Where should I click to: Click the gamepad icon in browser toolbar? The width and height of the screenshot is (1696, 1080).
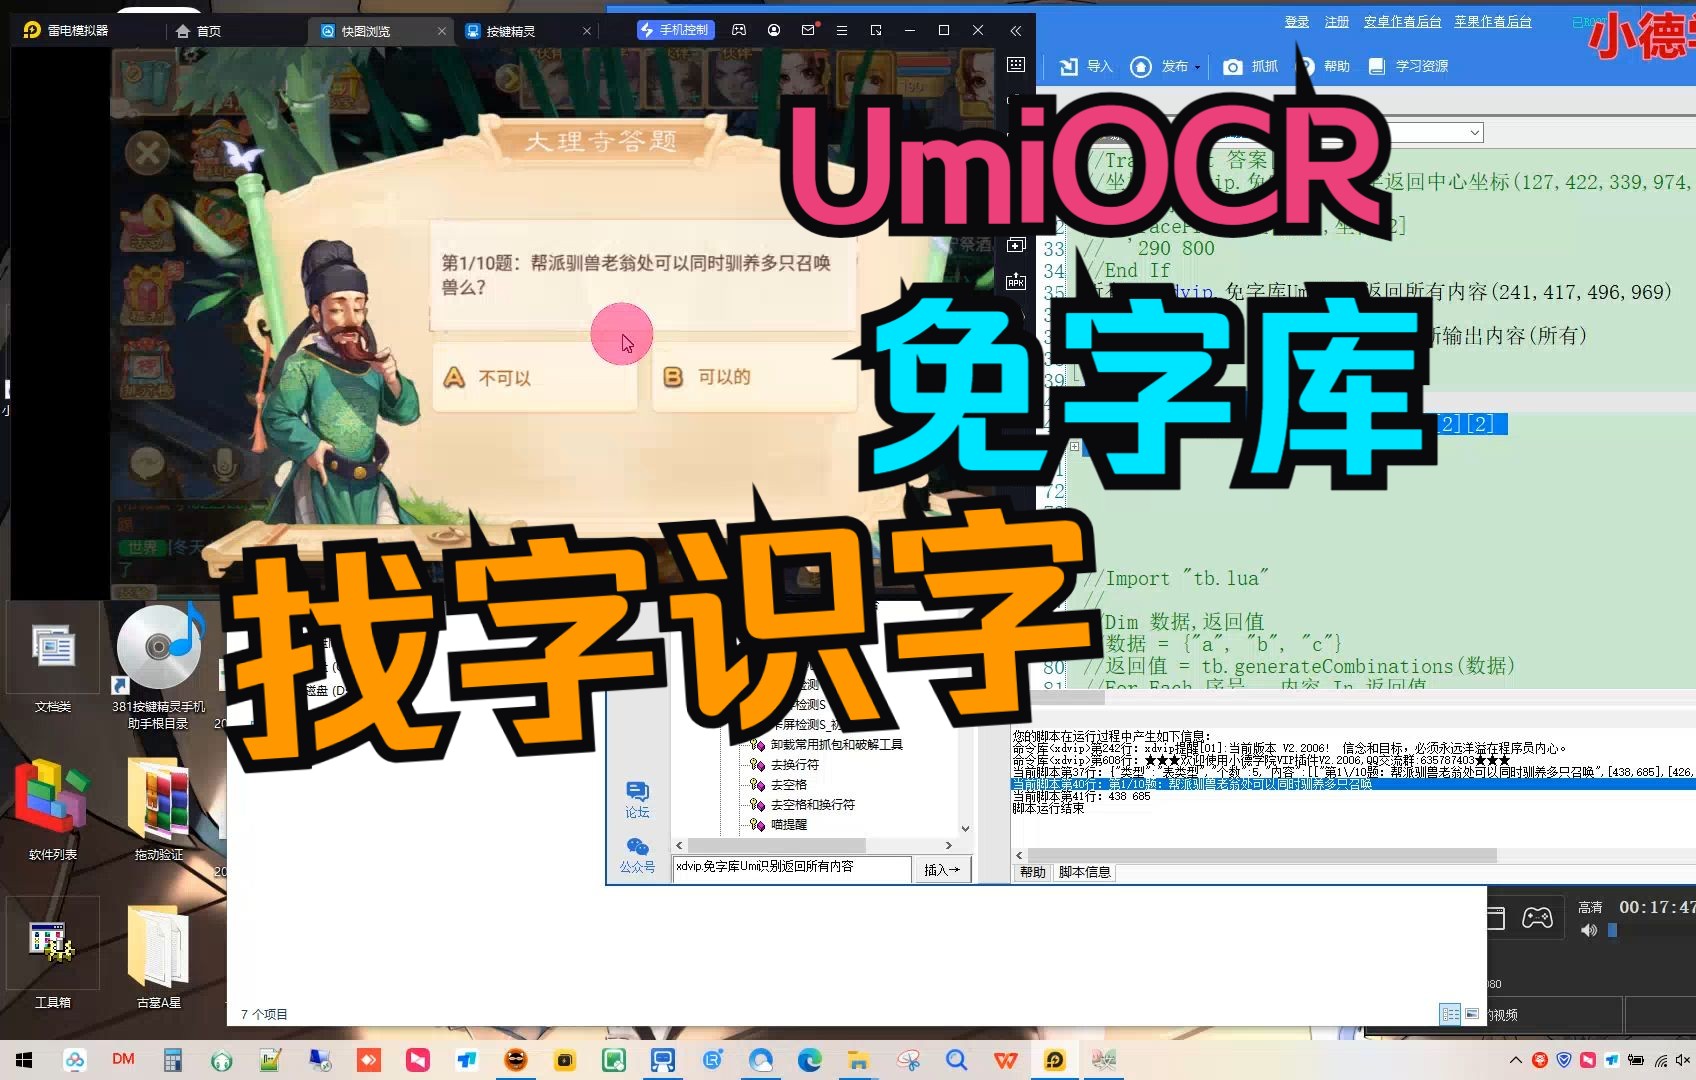point(739,30)
